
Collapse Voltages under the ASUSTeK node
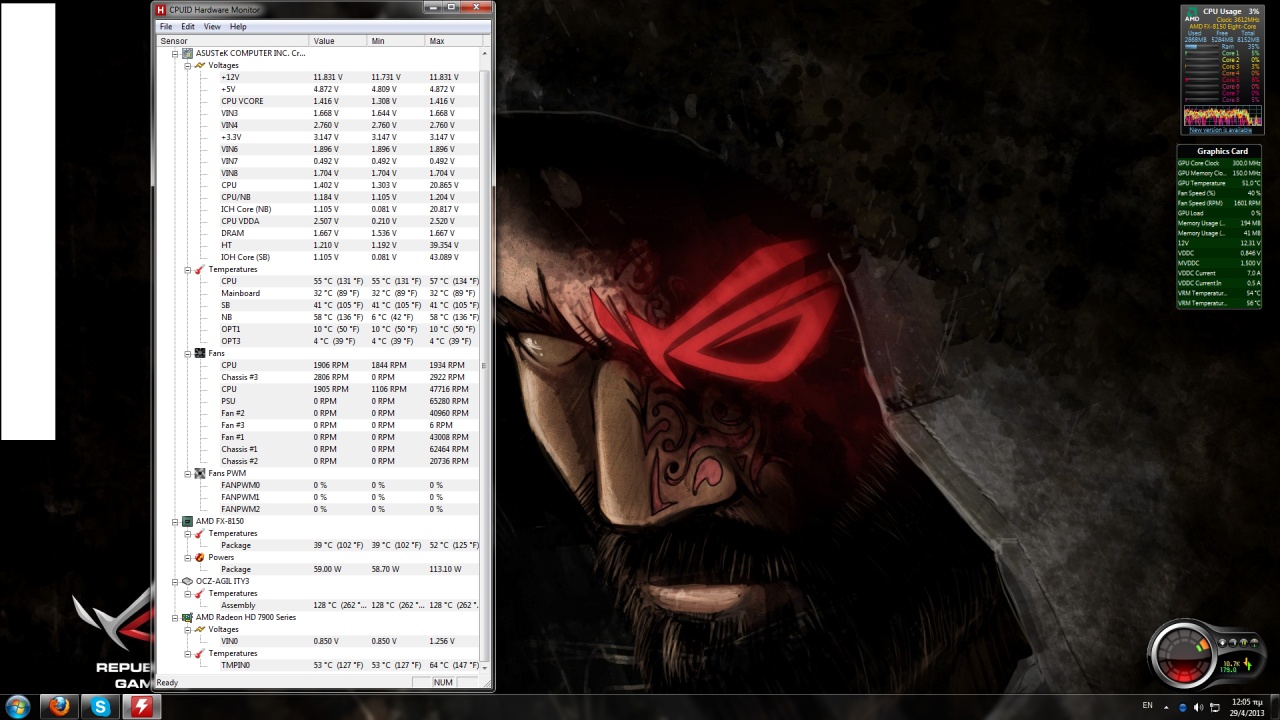187,65
